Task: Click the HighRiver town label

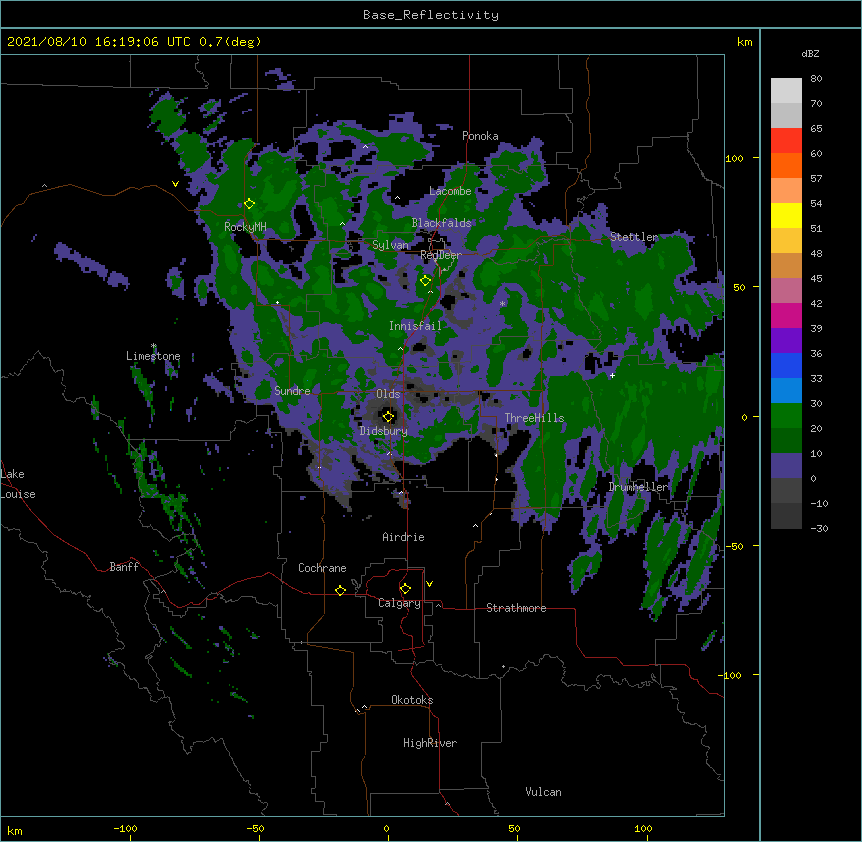Action: pos(430,743)
